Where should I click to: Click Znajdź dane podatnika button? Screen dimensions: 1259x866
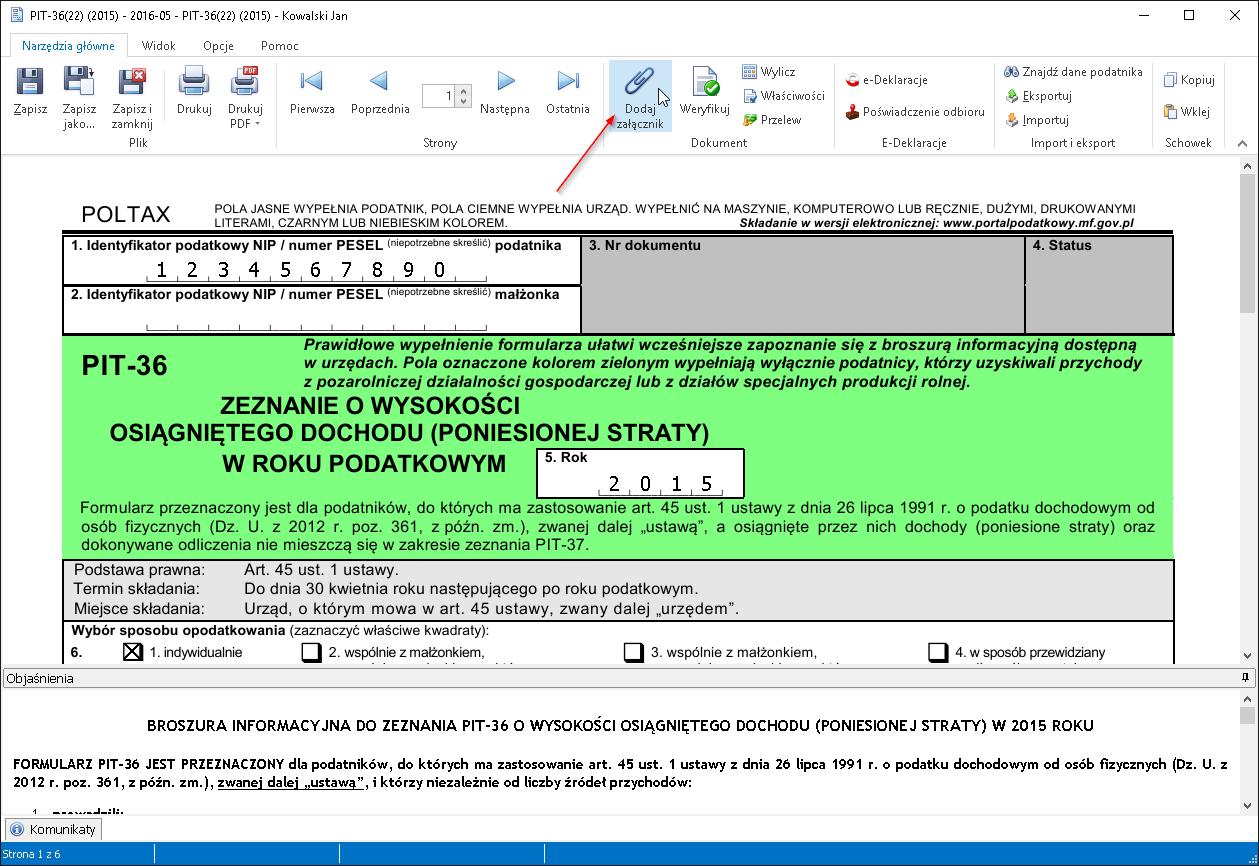click(1073, 72)
